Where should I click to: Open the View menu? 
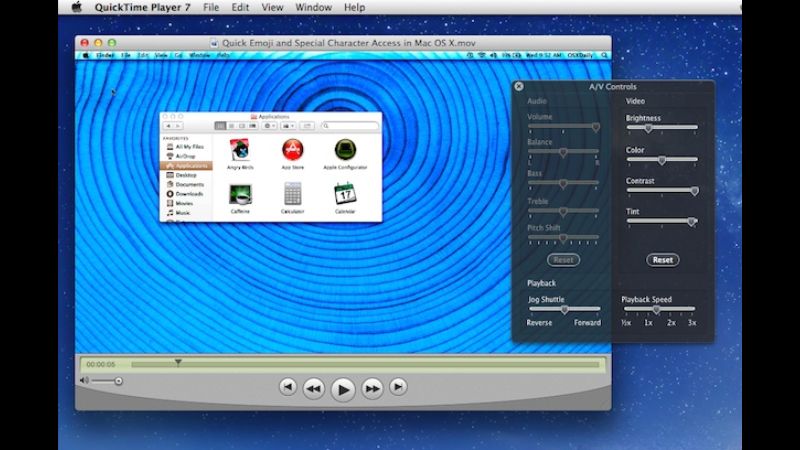tap(272, 7)
